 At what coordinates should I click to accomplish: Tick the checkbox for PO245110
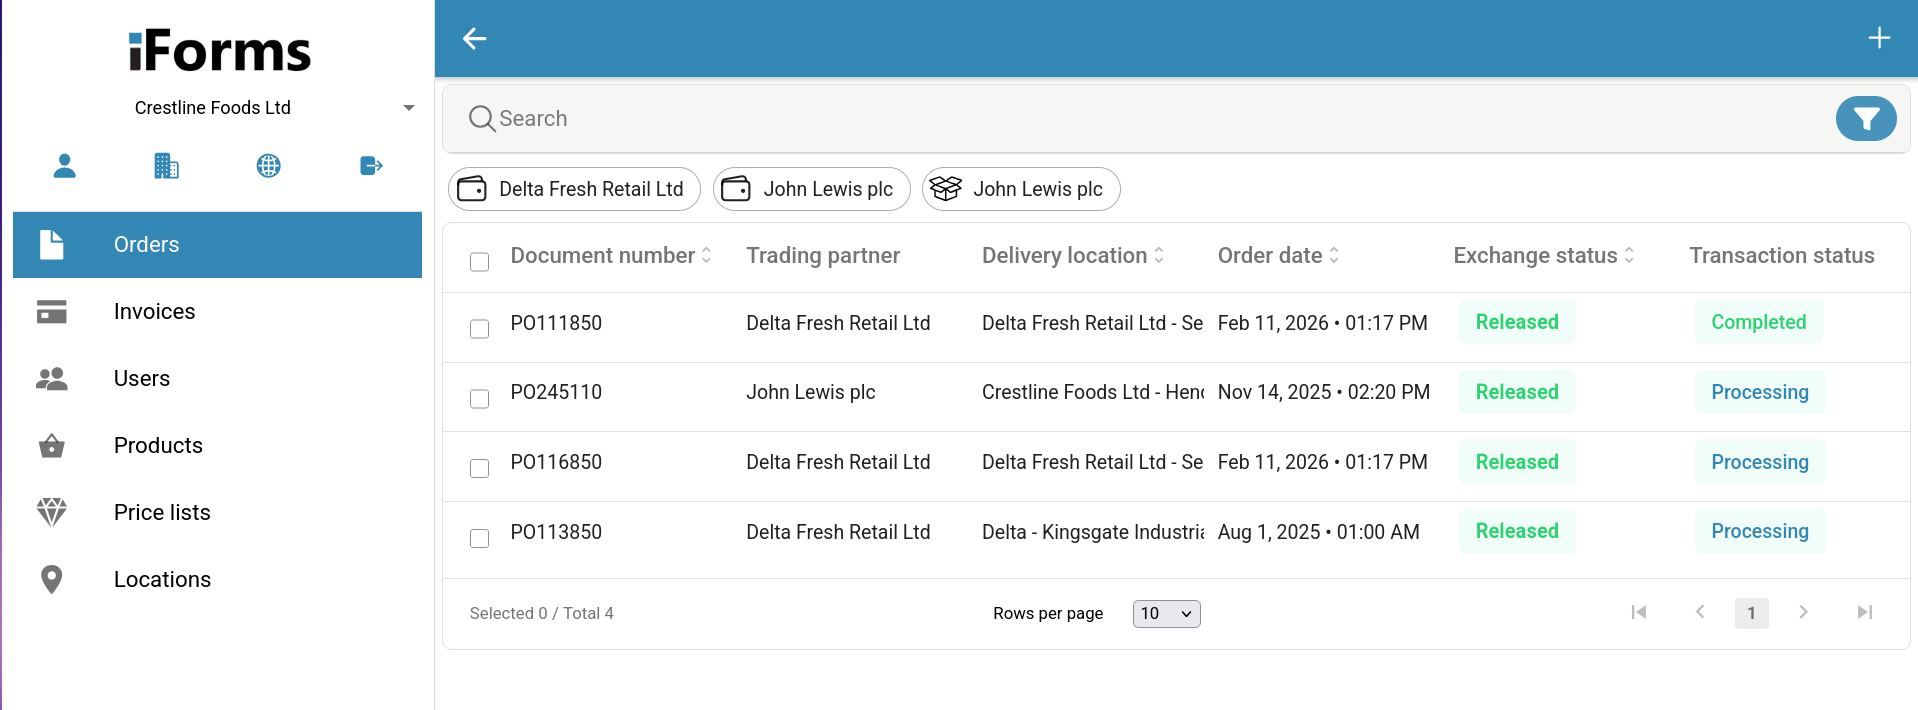pyautogui.click(x=480, y=399)
